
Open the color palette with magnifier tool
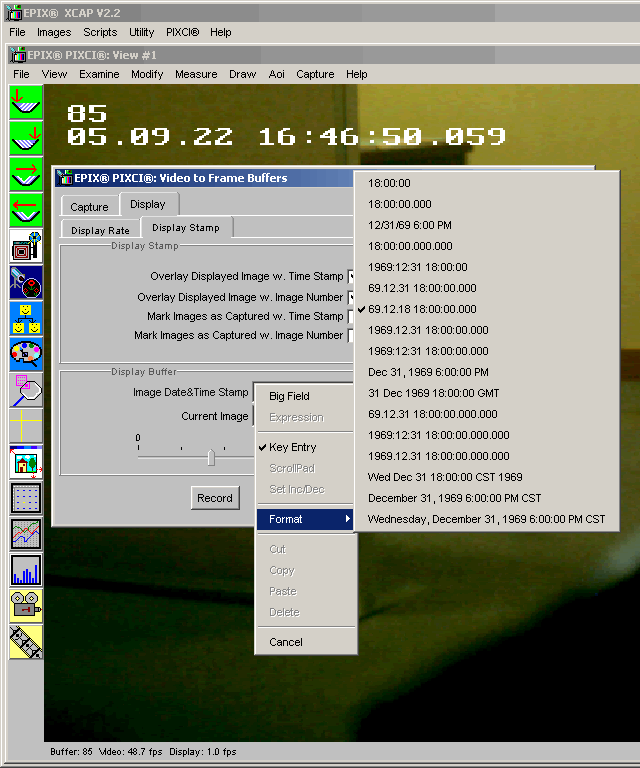point(26,354)
